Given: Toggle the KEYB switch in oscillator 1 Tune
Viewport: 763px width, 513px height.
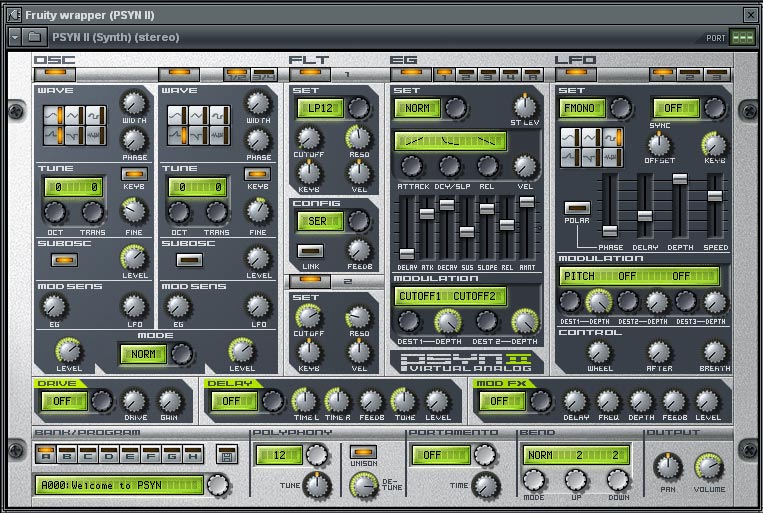Looking at the screenshot, I should tap(134, 175).
